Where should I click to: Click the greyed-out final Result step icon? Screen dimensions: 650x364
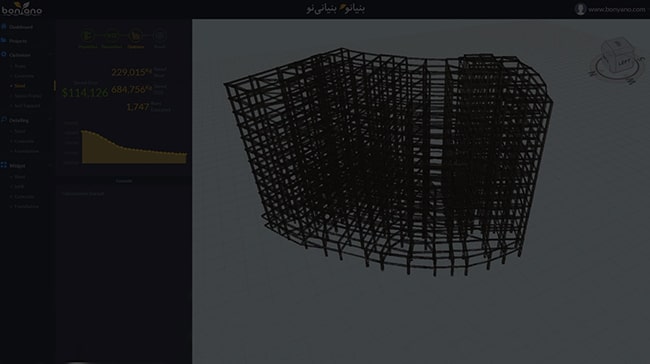pos(160,36)
